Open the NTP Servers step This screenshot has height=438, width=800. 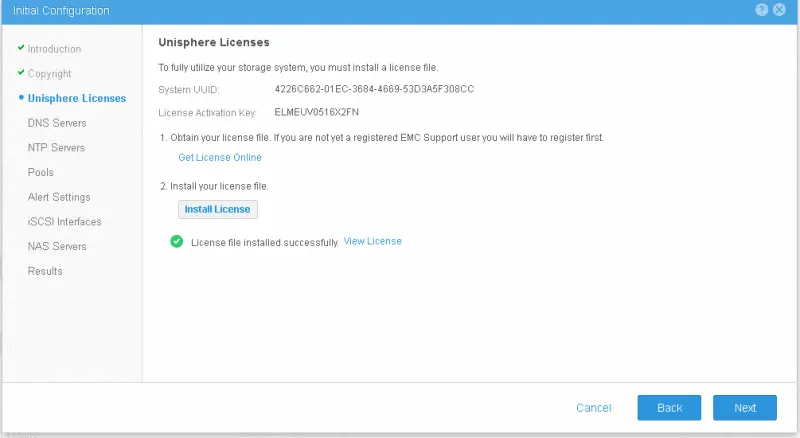tap(56, 148)
